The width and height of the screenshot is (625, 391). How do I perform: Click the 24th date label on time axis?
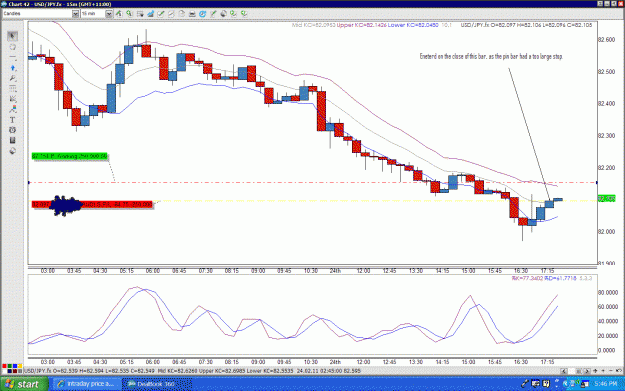pyautogui.click(x=335, y=271)
